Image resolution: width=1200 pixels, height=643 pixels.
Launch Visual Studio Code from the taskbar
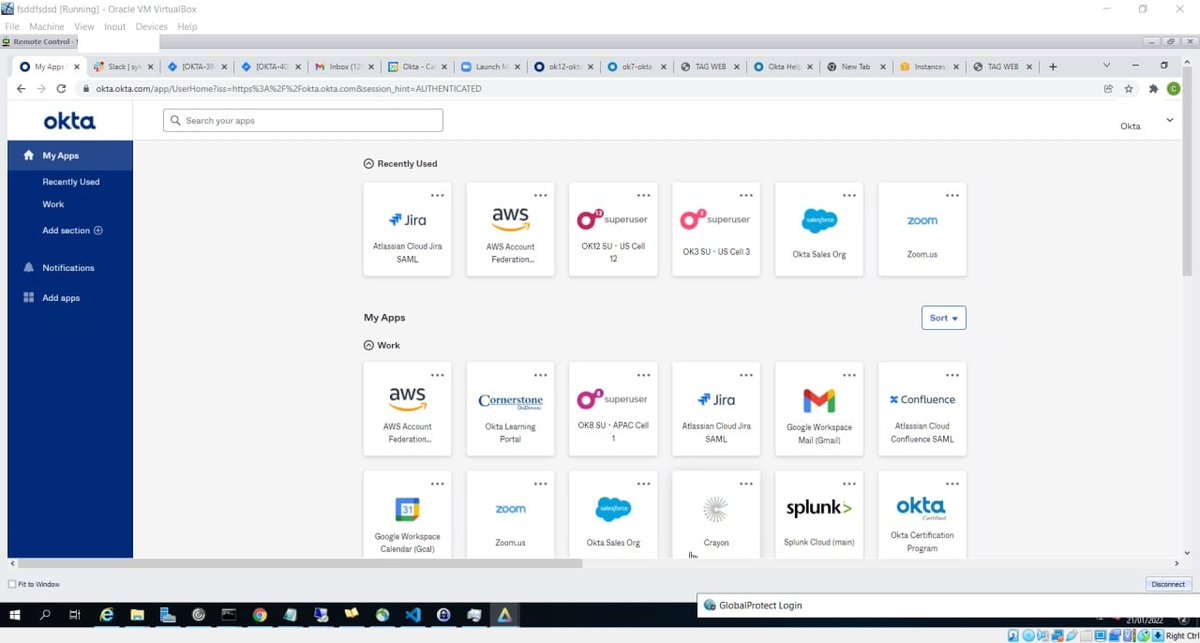[412, 614]
